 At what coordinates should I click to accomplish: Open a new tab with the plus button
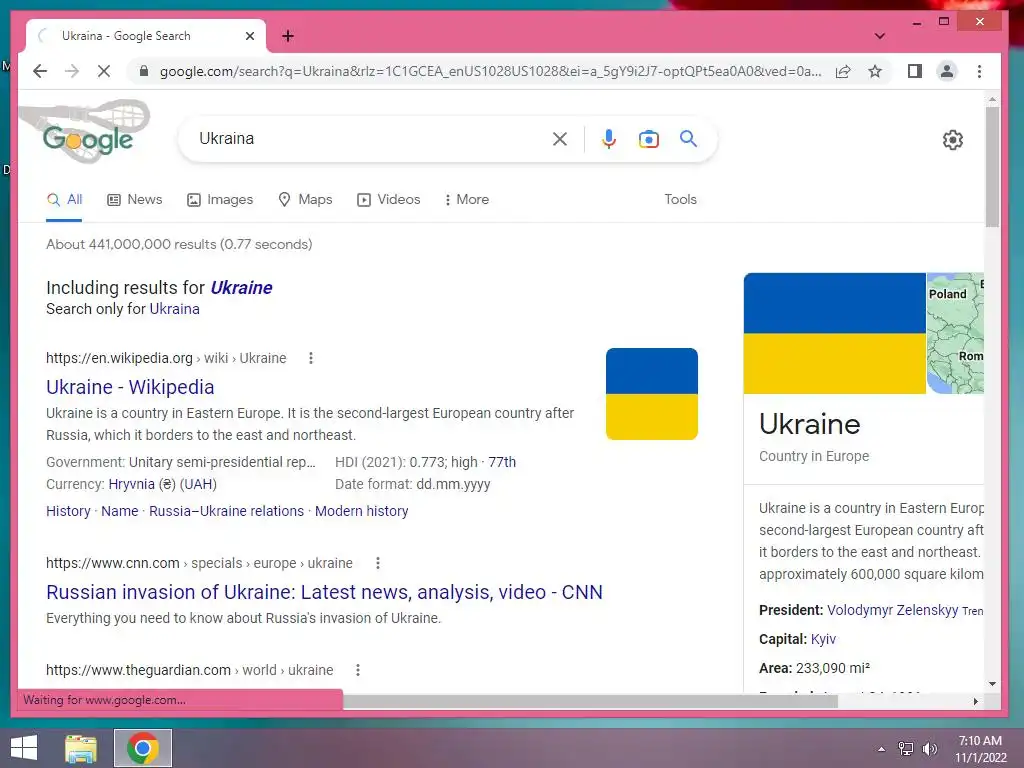point(288,36)
